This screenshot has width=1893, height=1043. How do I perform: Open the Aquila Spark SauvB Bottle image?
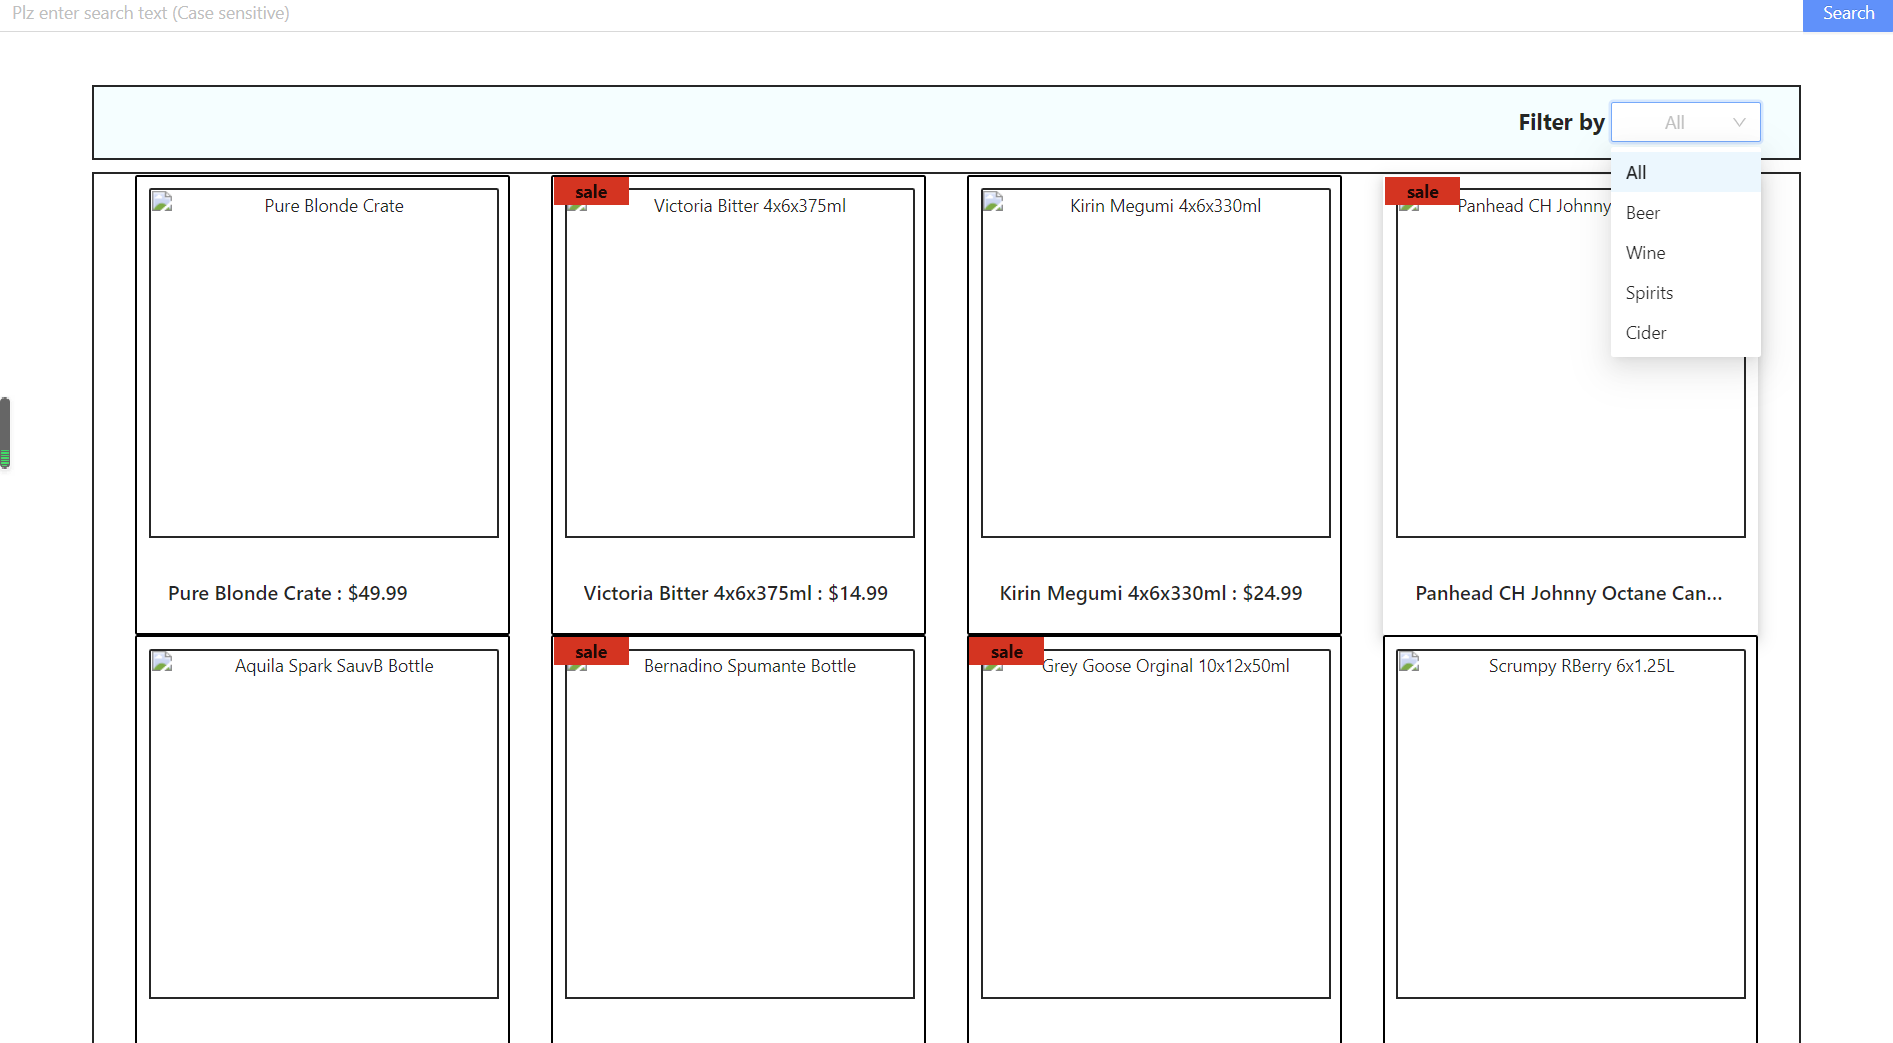324,824
